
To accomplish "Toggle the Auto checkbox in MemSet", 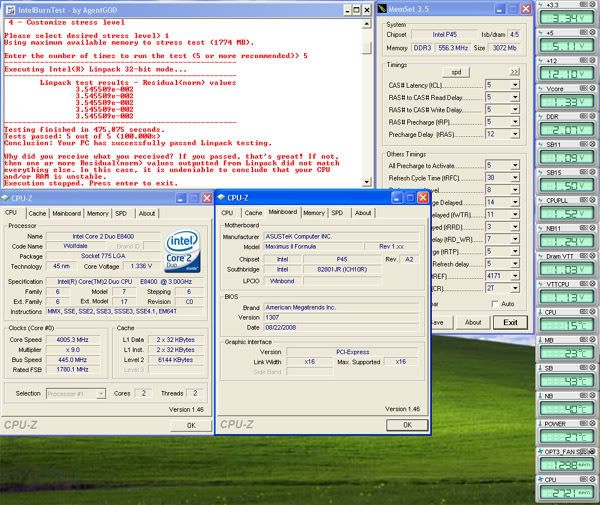I will (495, 304).
